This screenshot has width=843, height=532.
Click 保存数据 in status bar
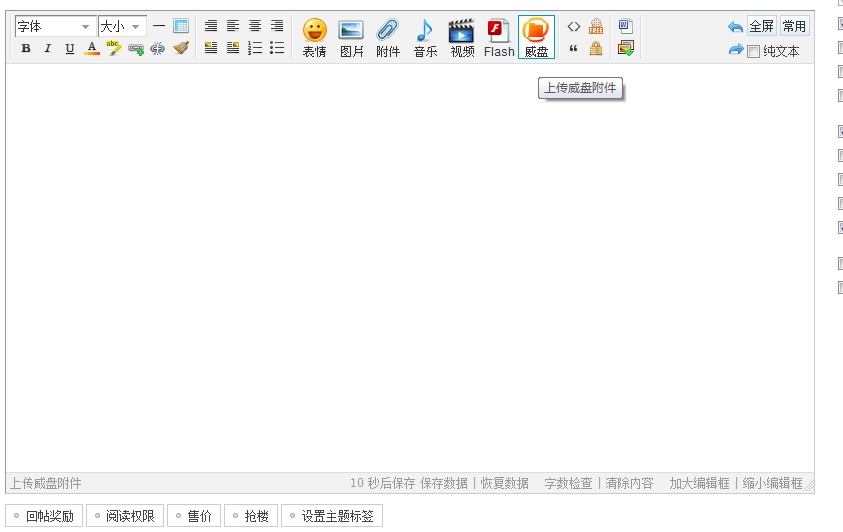[x=444, y=483]
